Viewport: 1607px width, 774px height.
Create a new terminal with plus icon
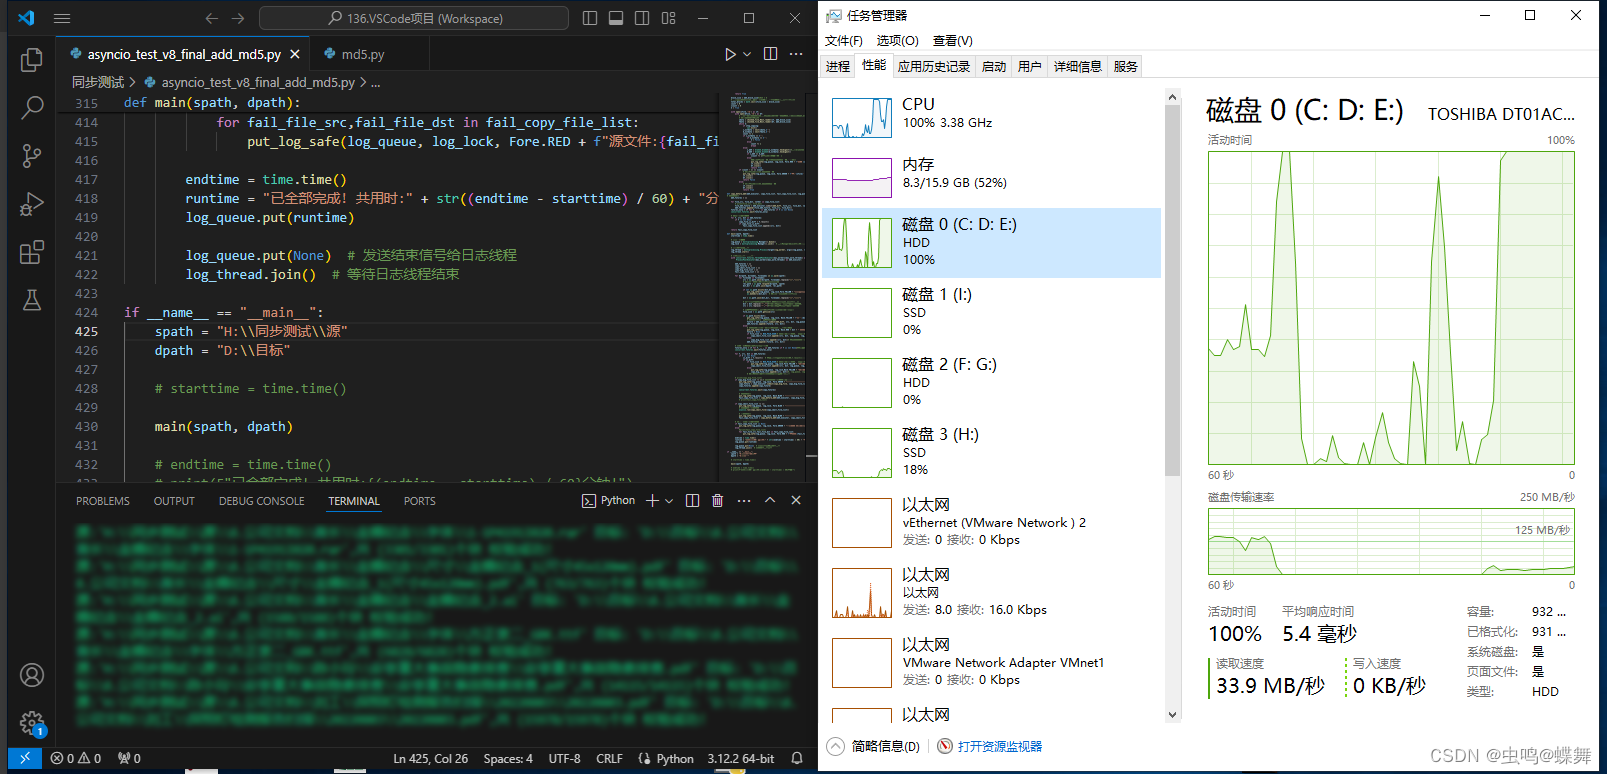[652, 500]
